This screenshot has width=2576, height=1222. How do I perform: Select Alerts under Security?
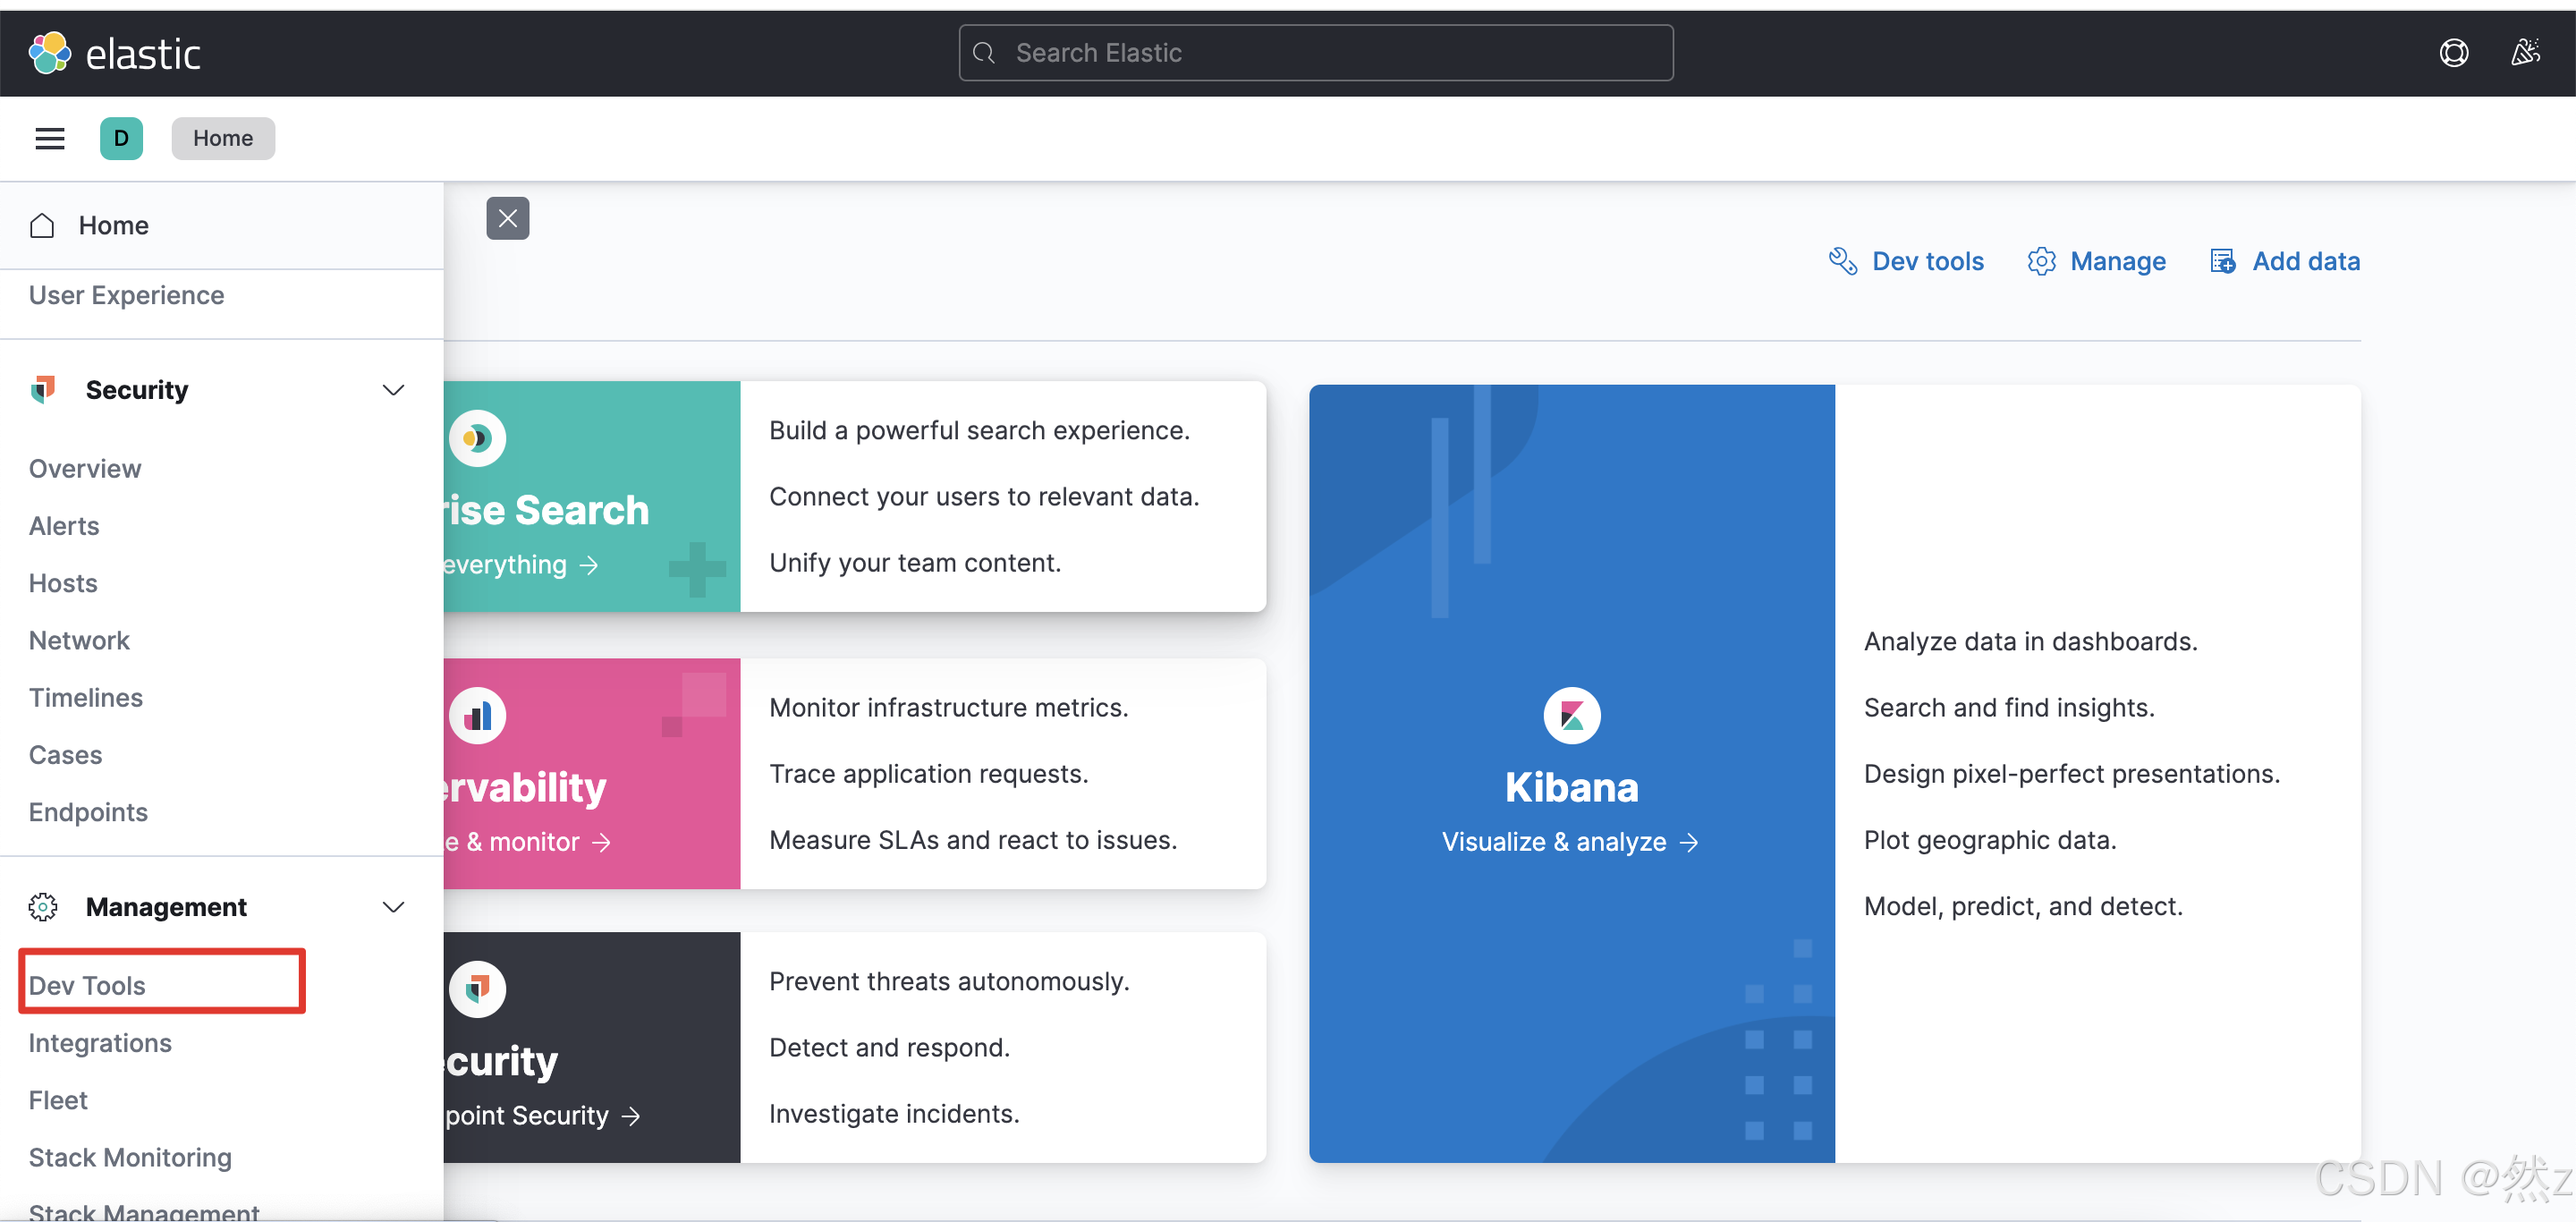pos(64,526)
